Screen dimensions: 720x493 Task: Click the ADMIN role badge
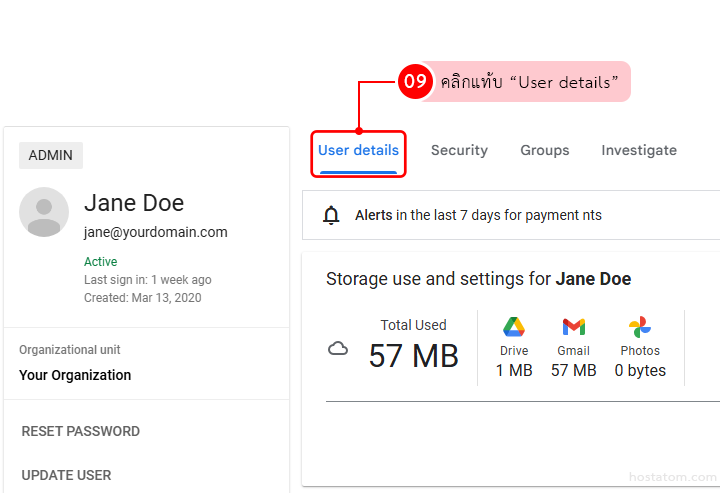pyautogui.click(x=50, y=155)
